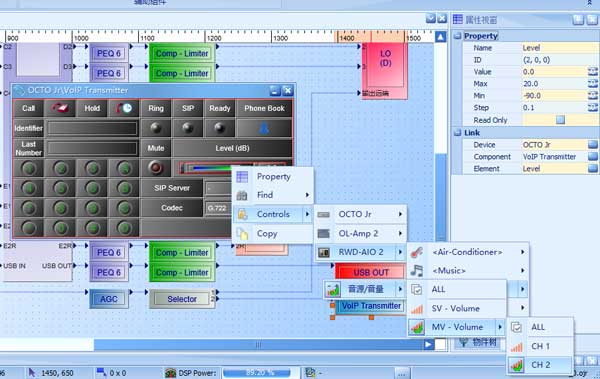600x379 pixels.
Task: Click the Music note icon
Action: coord(416,271)
